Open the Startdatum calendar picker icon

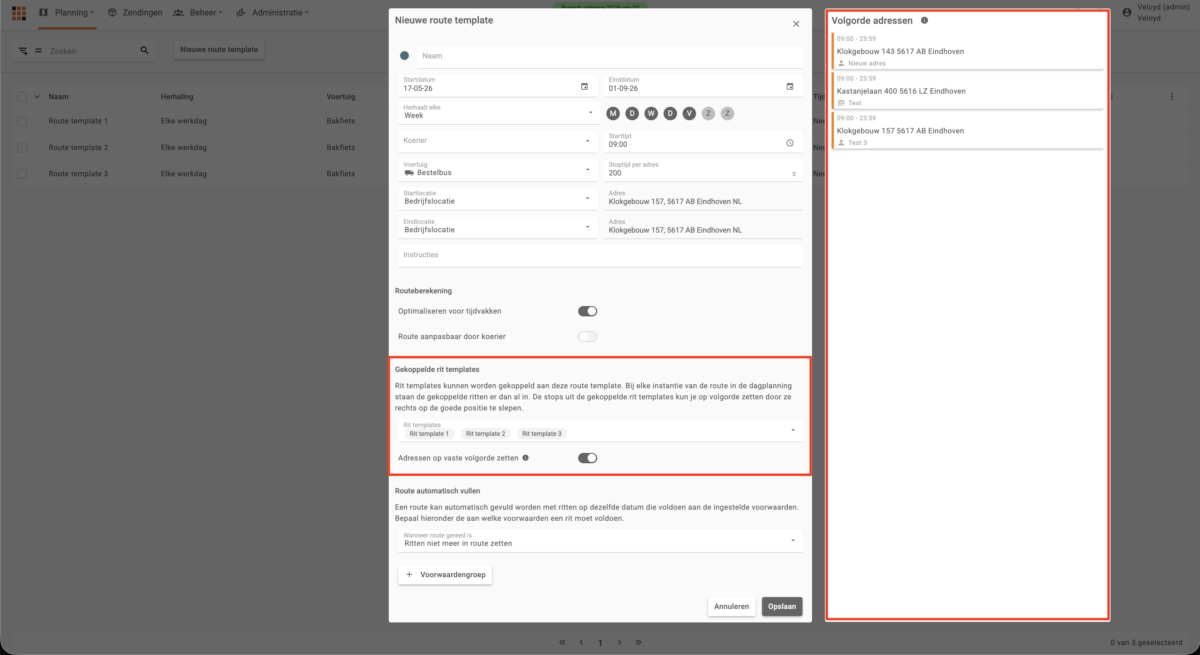pyautogui.click(x=584, y=86)
